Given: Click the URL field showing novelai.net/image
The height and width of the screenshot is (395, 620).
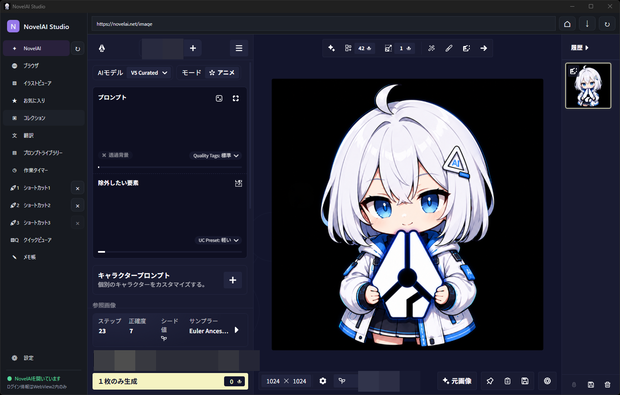Looking at the screenshot, I should click(x=323, y=24).
